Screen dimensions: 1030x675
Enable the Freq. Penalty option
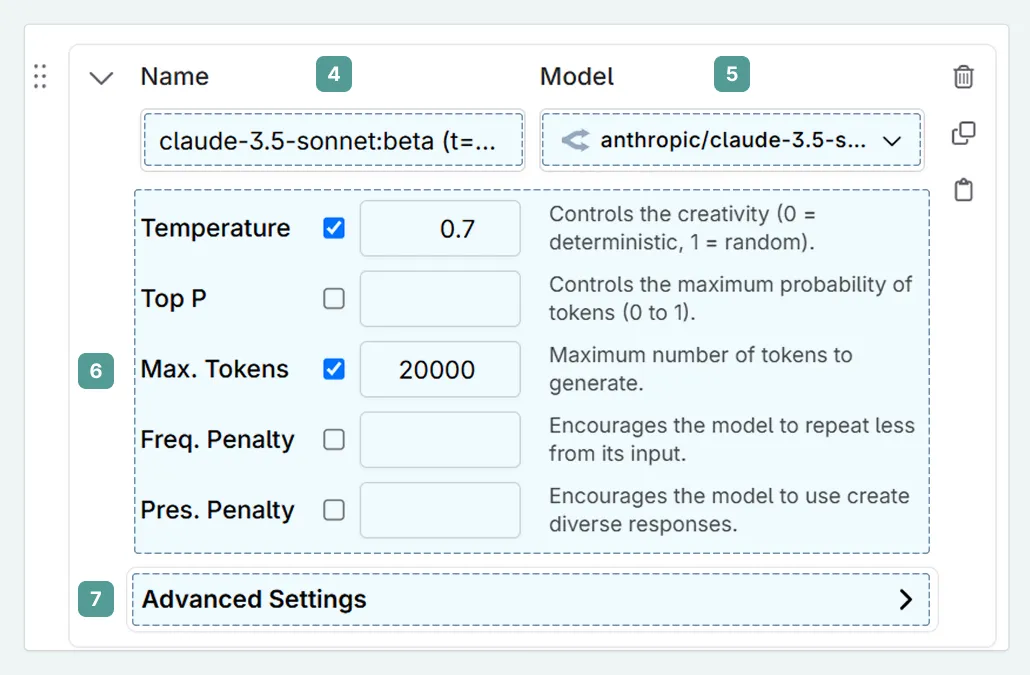(333, 439)
